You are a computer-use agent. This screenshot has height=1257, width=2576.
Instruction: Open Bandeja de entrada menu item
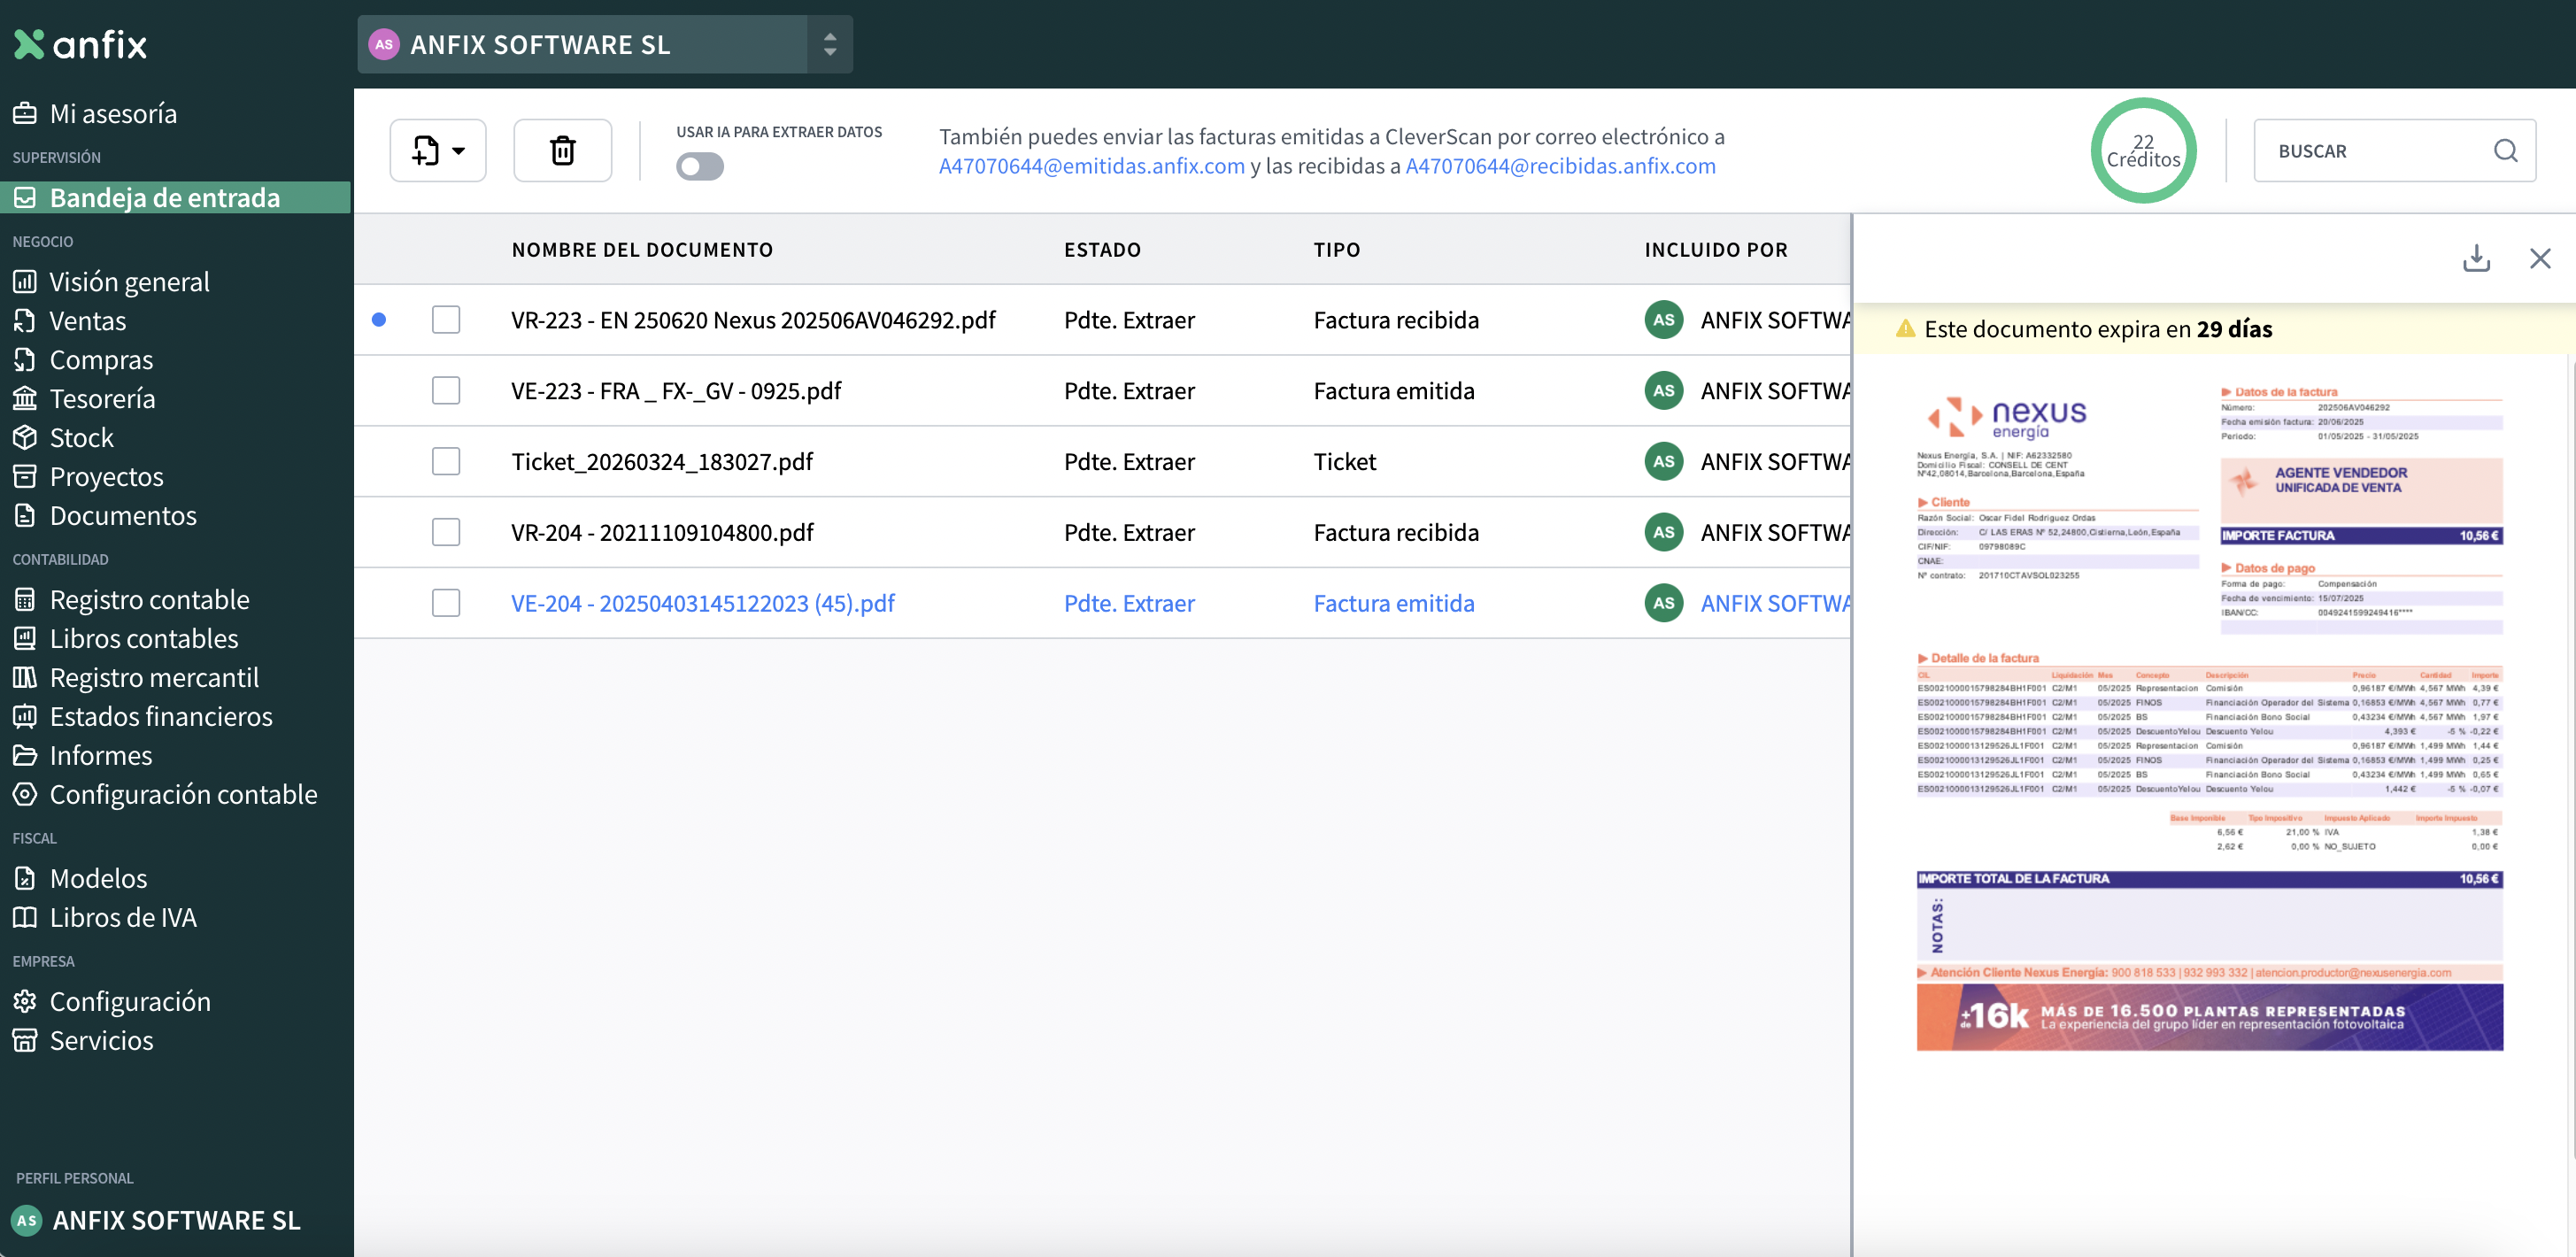click(x=165, y=197)
